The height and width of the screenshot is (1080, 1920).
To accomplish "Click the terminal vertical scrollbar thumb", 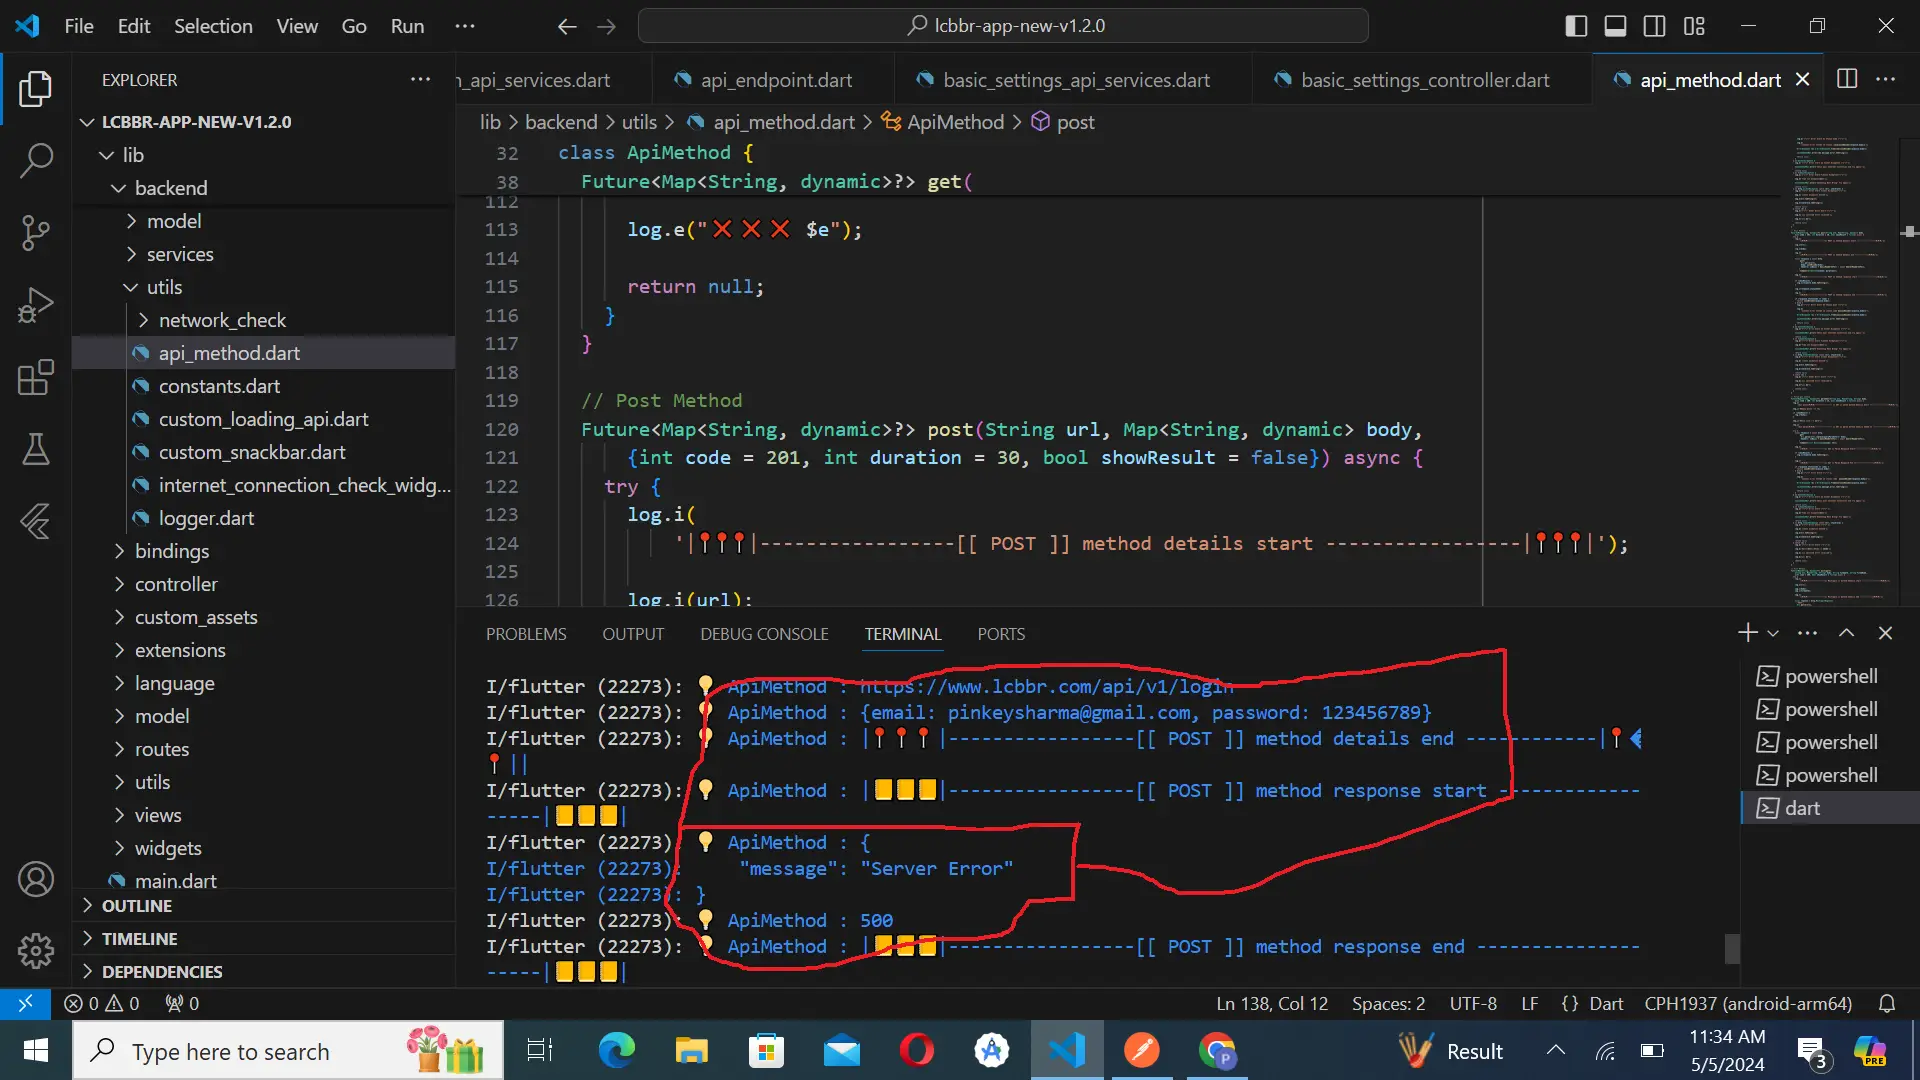I will coord(1732,948).
